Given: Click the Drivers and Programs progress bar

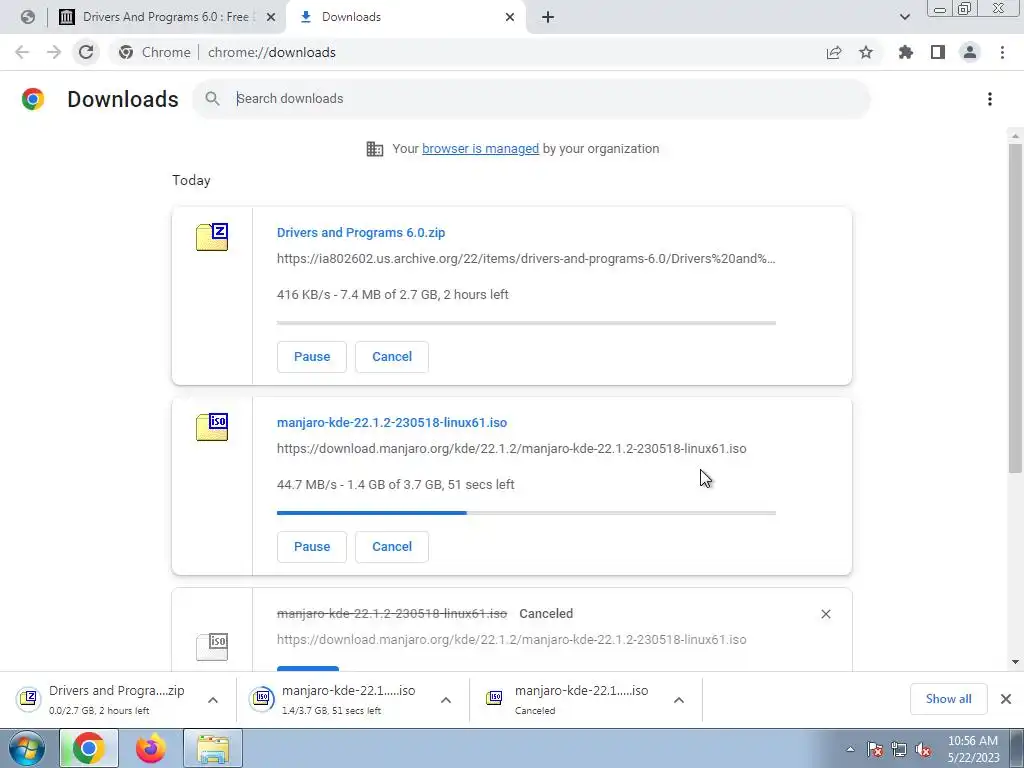Looking at the screenshot, I should pyautogui.click(x=526, y=323).
